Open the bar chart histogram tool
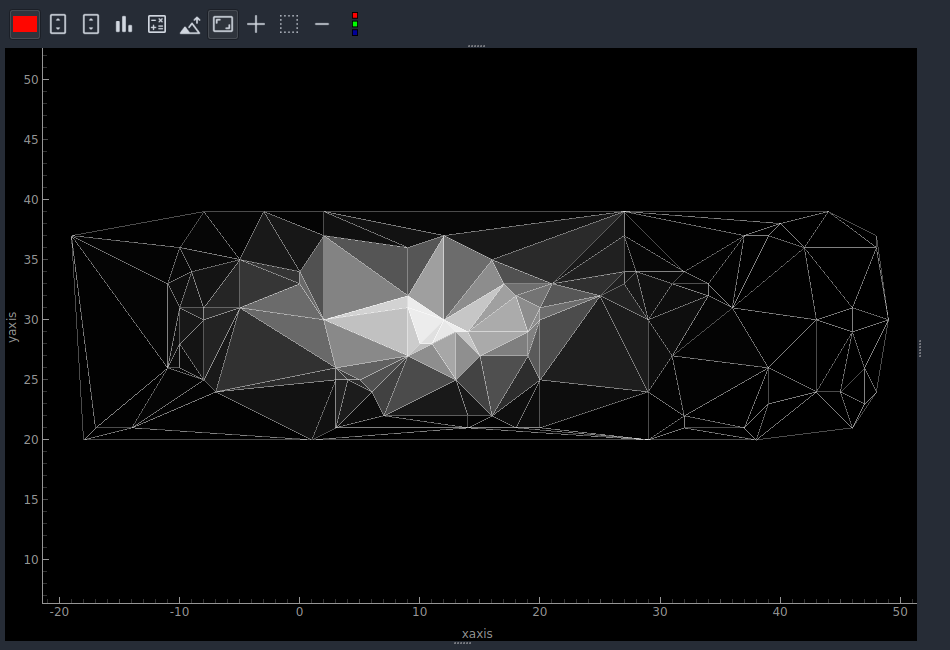The height and width of the screenshot is (650, 950). pyautogui.click(x=124, y=25)
